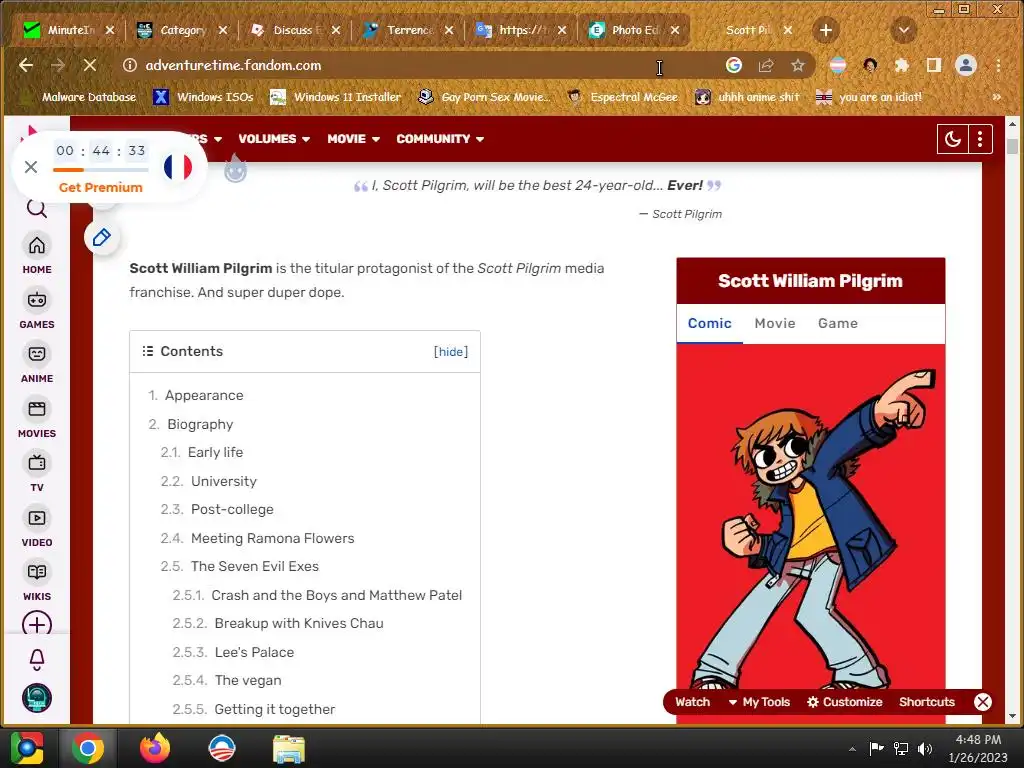Switch infobox to Movie tab

coord(775,323)
